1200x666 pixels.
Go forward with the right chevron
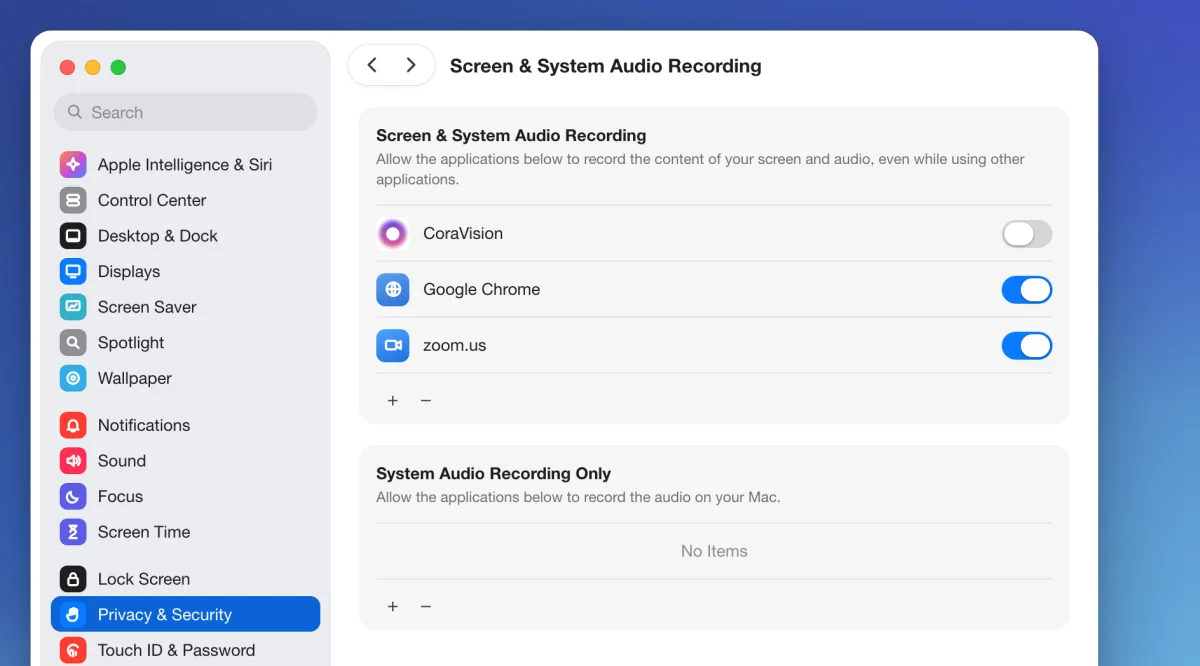coord(411,65)
